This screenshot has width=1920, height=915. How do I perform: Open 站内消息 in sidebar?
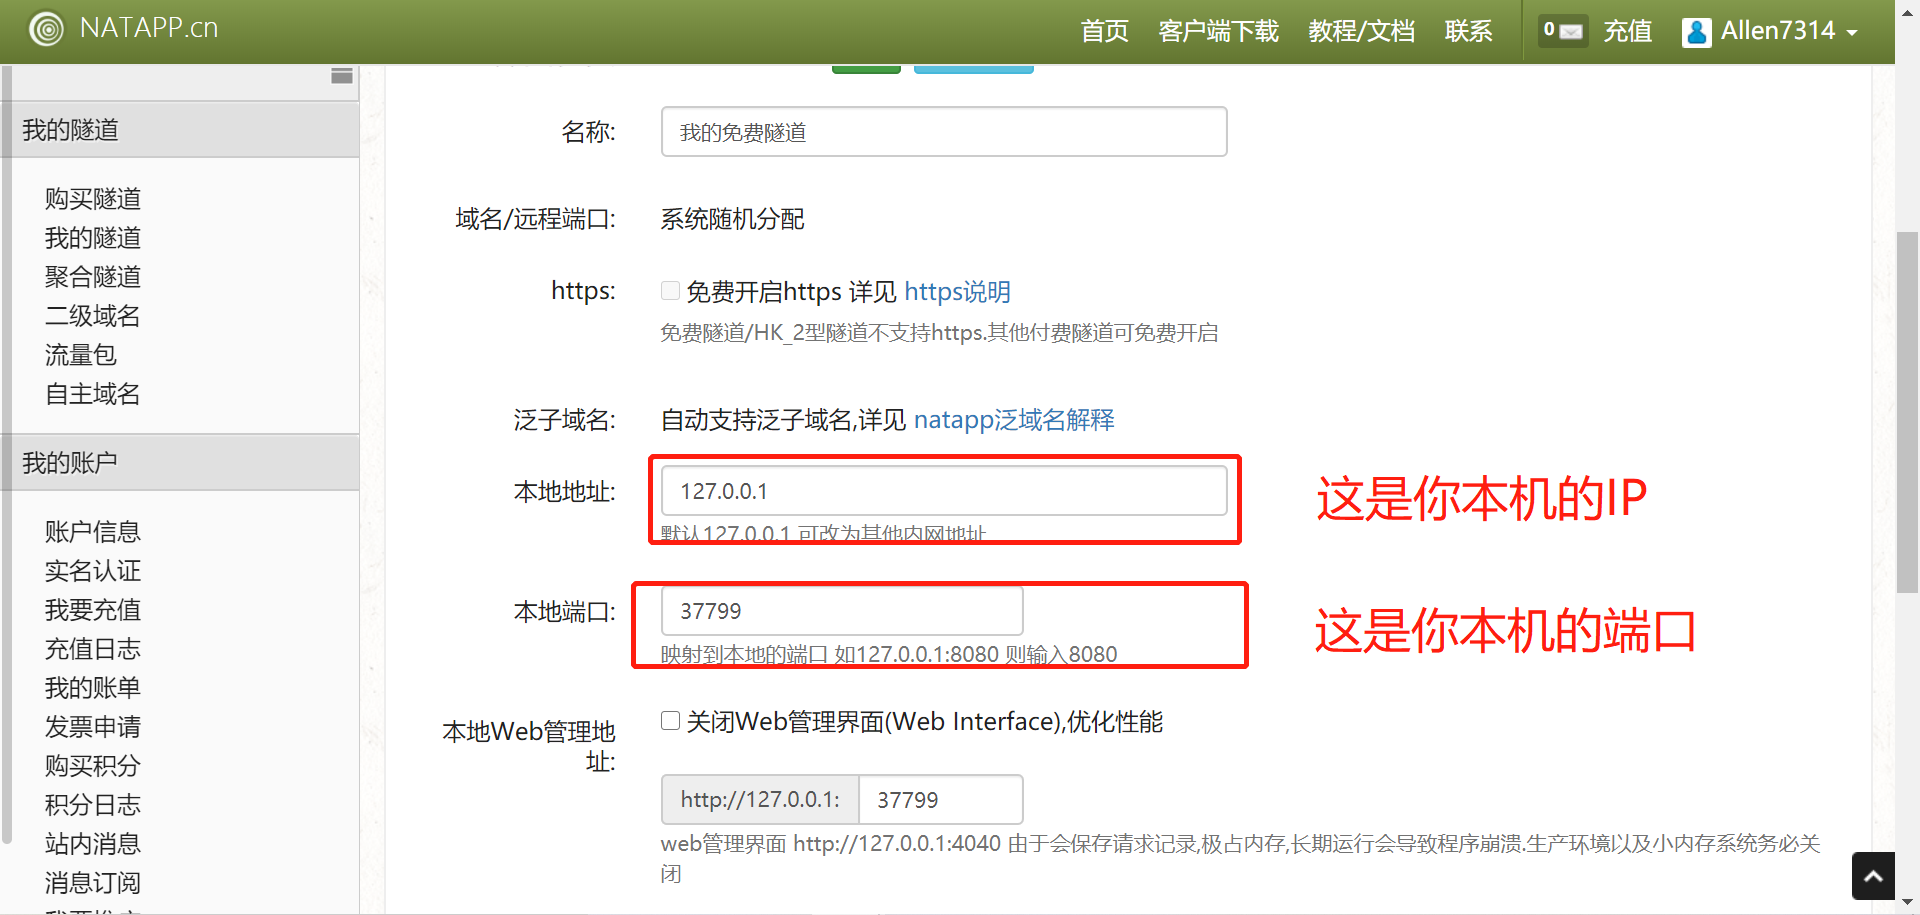pyautogui.click(x=93, y=844)
